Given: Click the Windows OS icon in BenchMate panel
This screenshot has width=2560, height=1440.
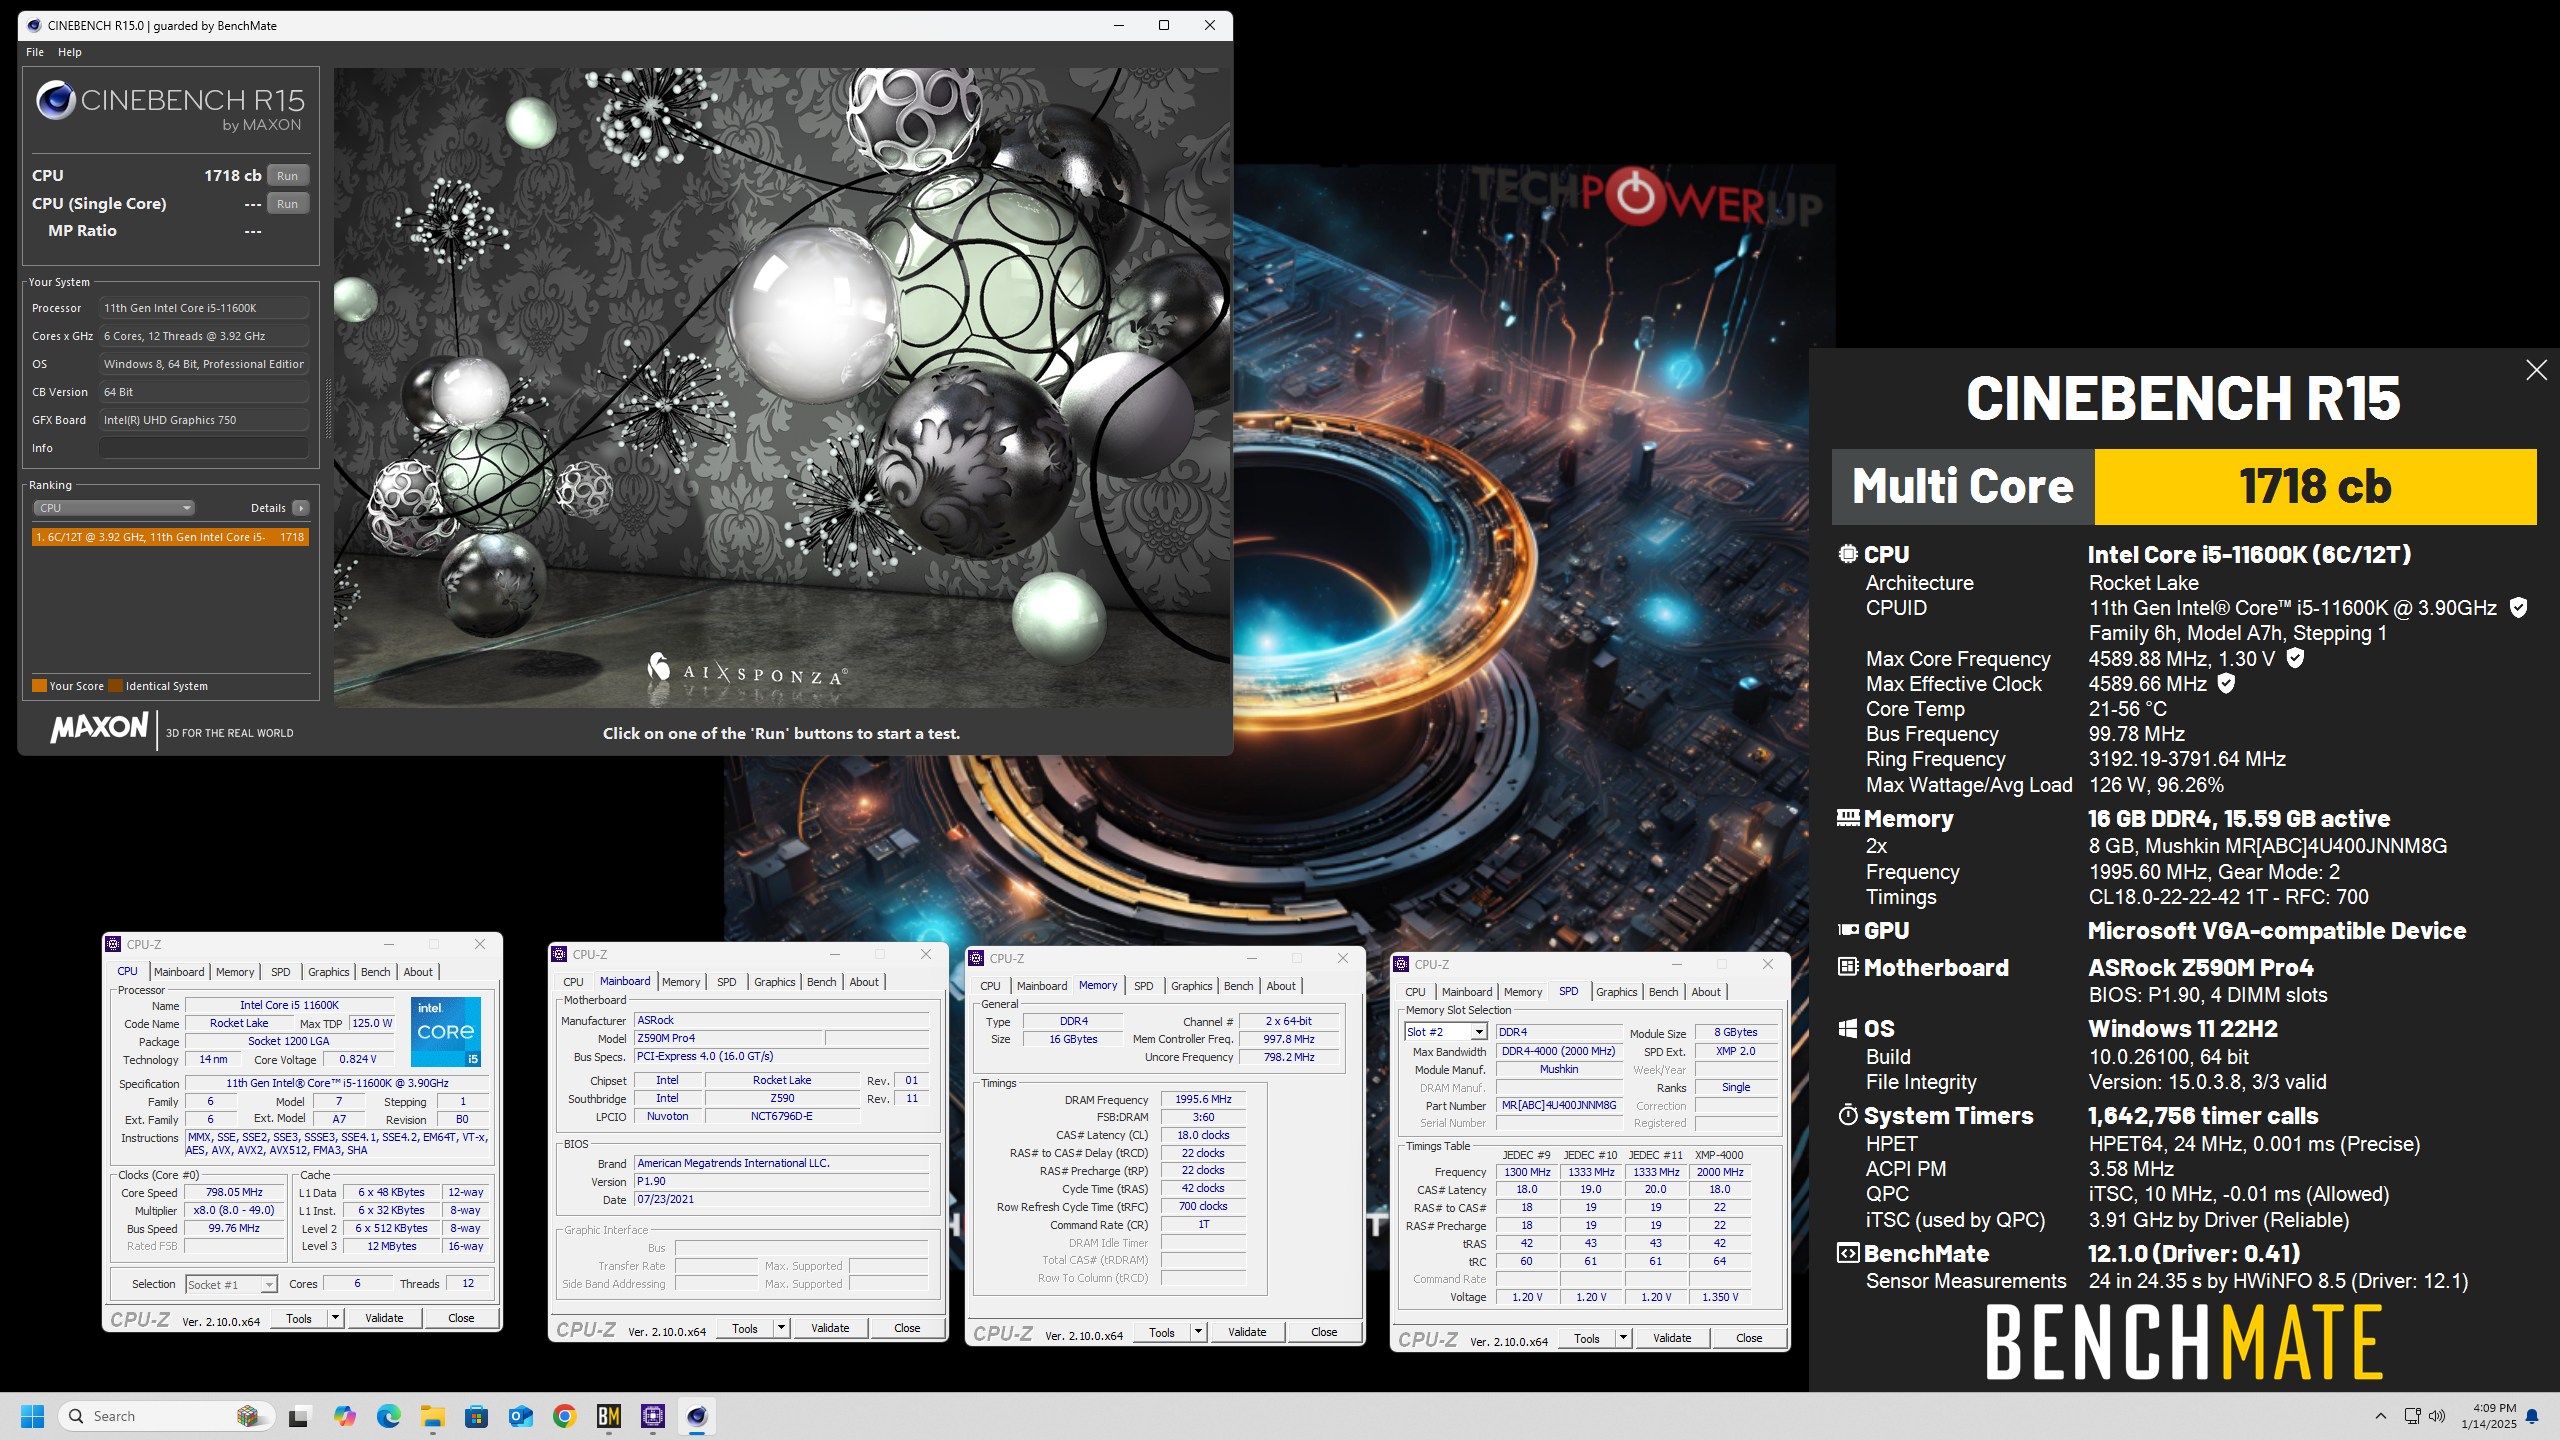Looking at the screenshot, I should point(1847,1028).
